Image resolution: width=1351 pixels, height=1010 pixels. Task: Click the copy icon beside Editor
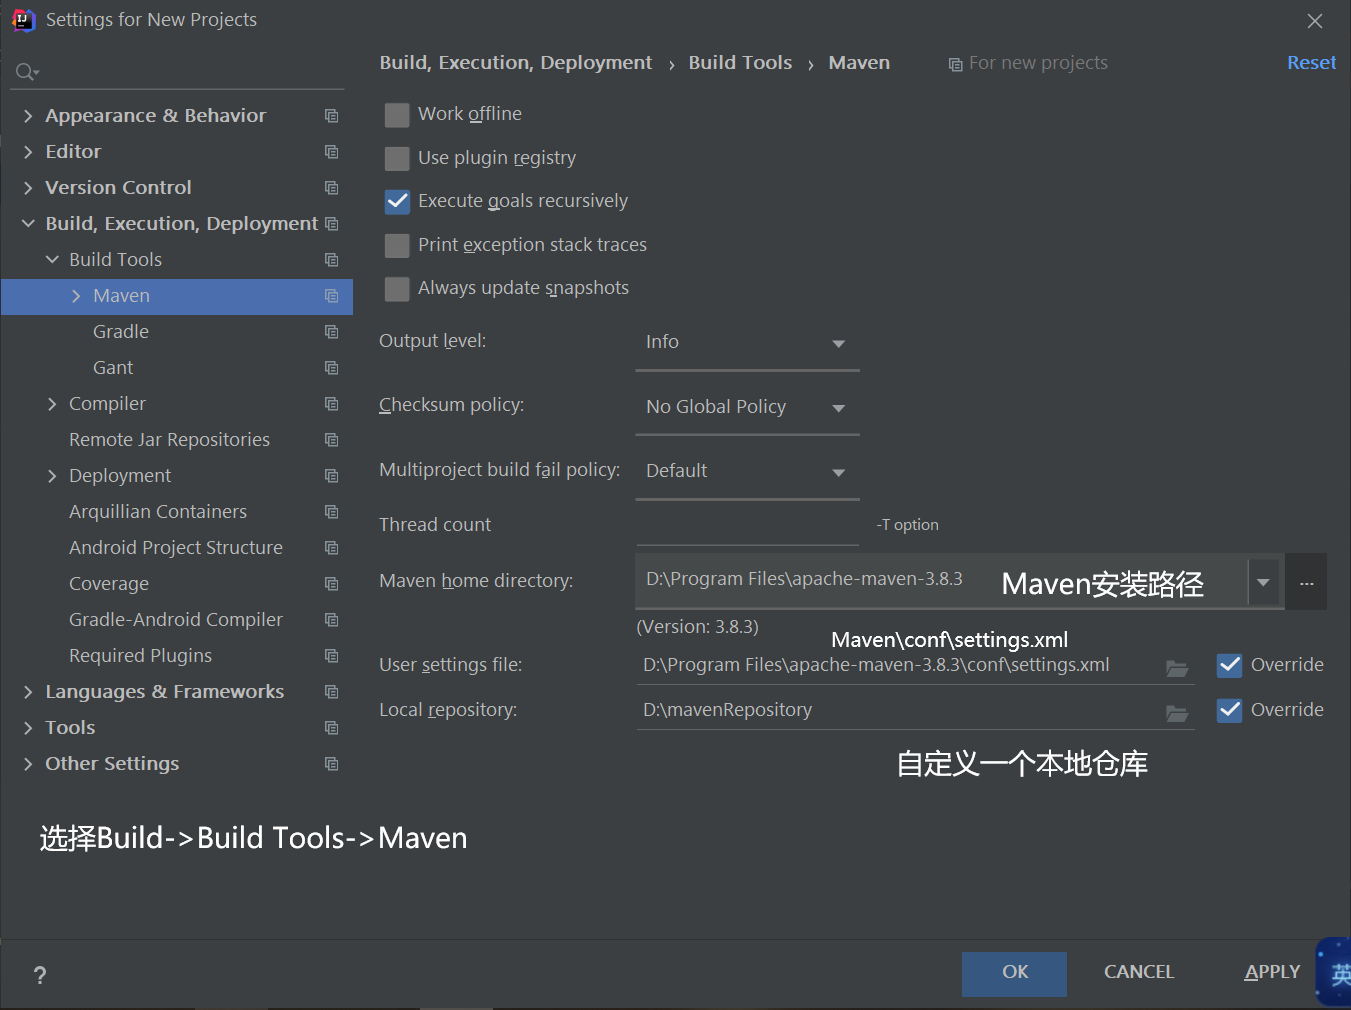(331, 152)
